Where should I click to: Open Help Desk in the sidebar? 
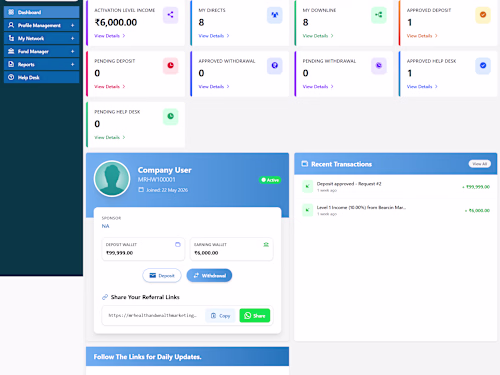(42, 77)
